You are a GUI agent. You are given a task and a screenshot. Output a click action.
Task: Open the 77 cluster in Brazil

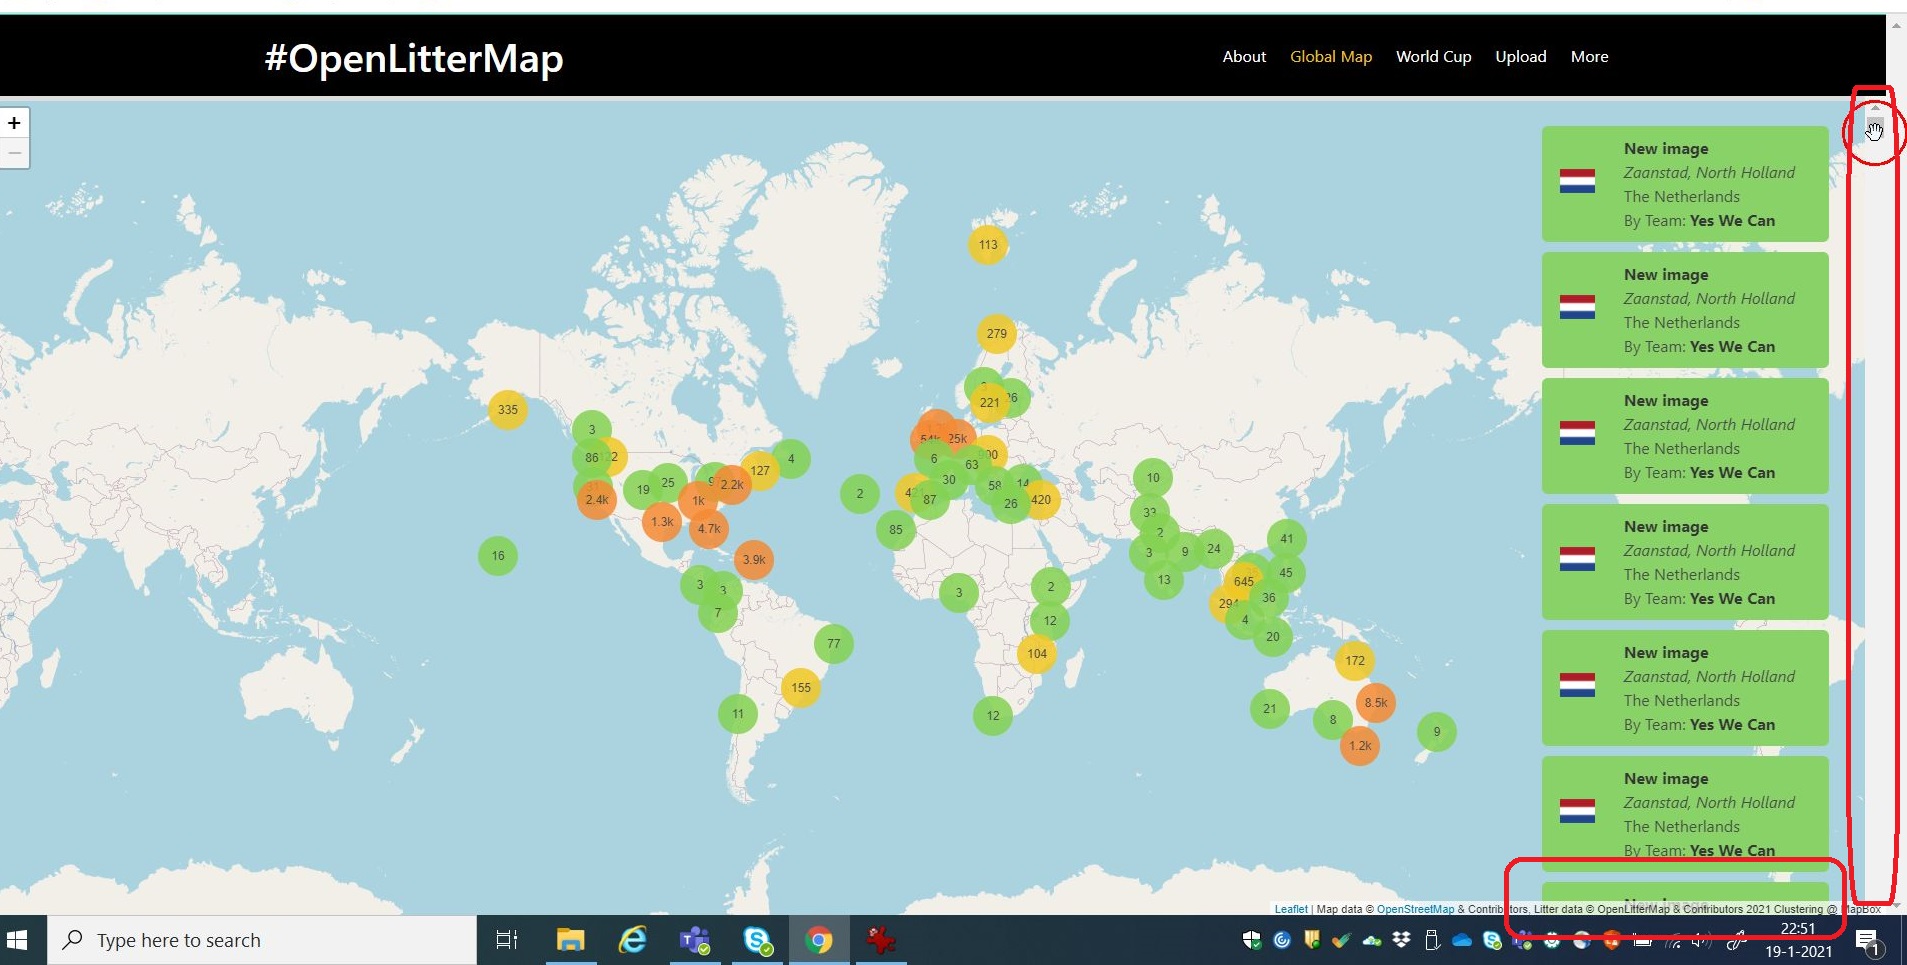[834, 644]
